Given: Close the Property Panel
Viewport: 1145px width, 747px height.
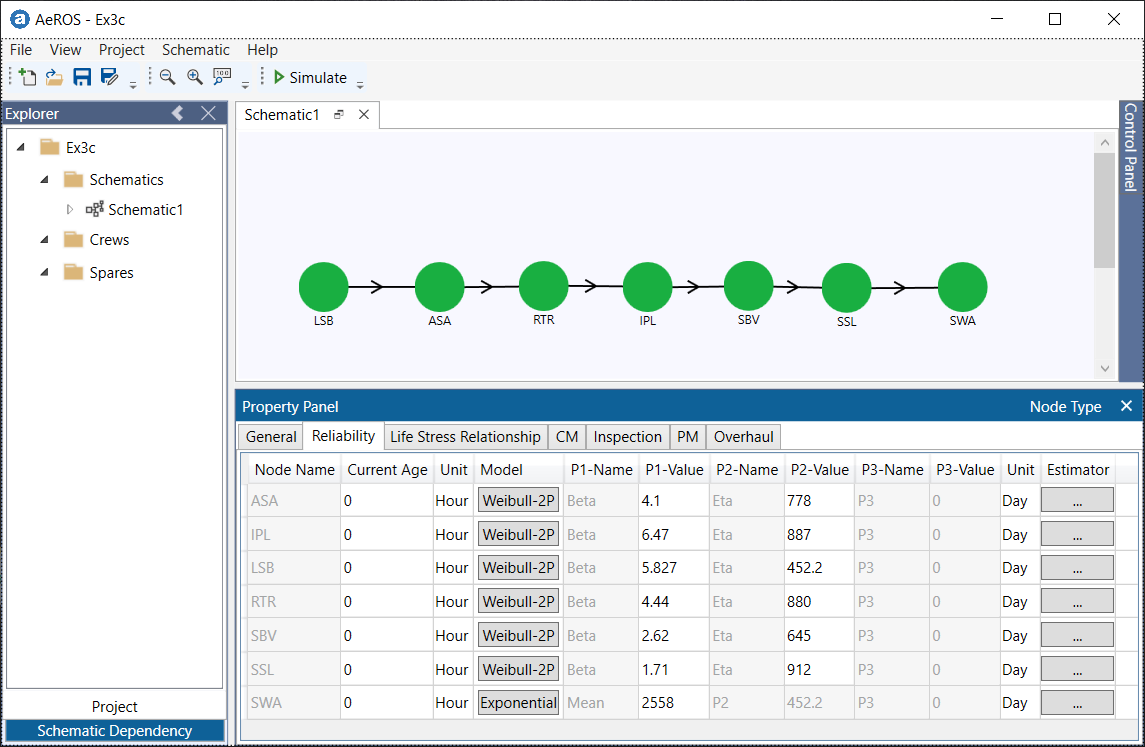Looking at the screenshot, I should [1126, 406].
